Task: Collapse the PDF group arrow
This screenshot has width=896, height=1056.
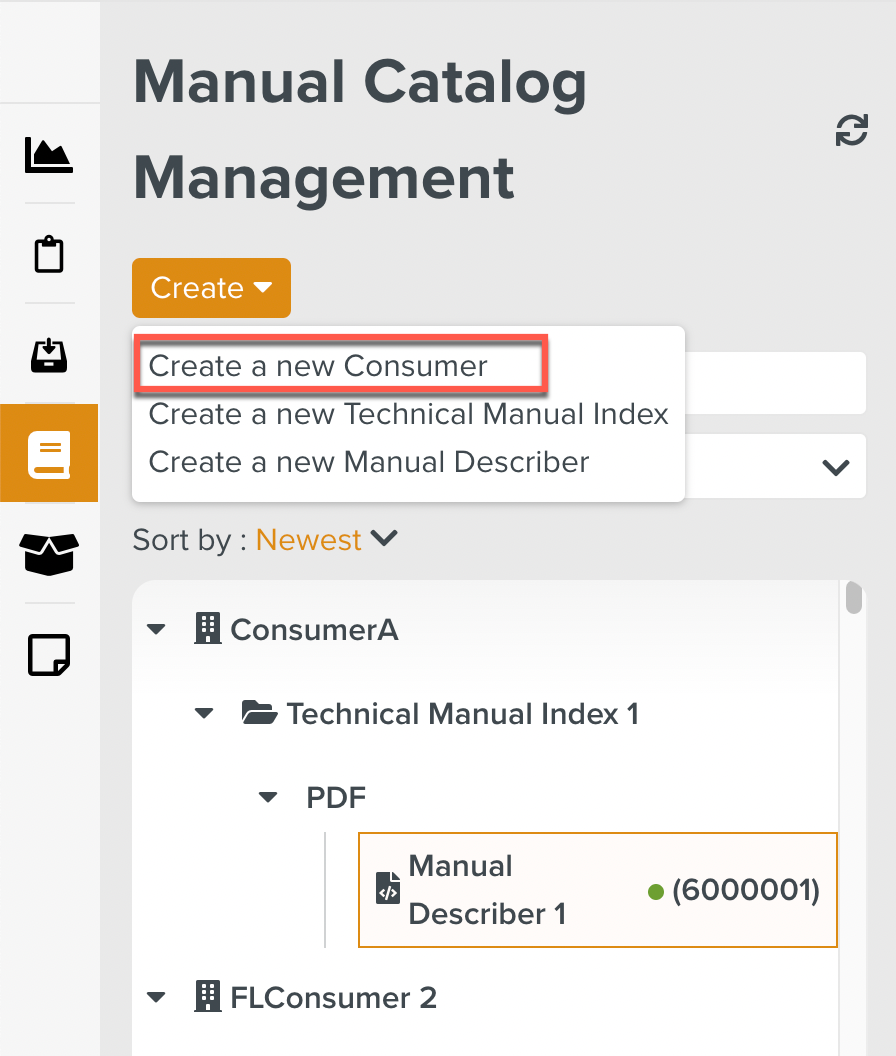Action: [x=267, y=797]
